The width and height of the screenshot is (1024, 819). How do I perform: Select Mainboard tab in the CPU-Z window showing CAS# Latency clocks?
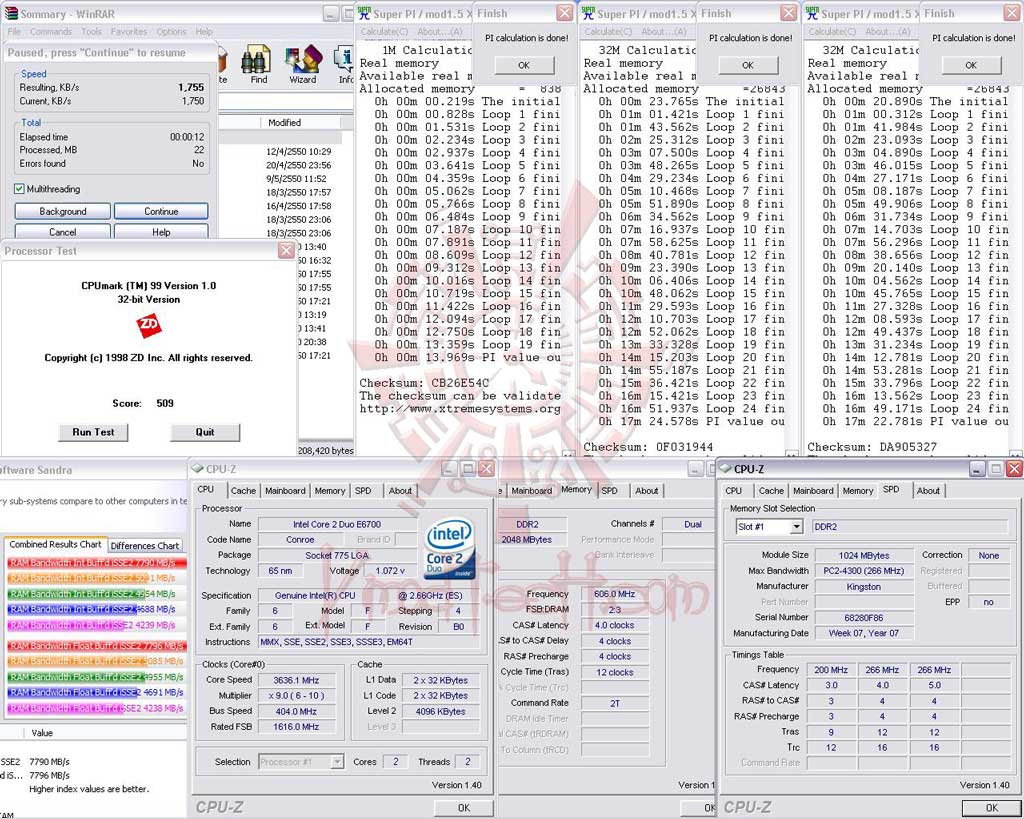[x=532, y=490]
